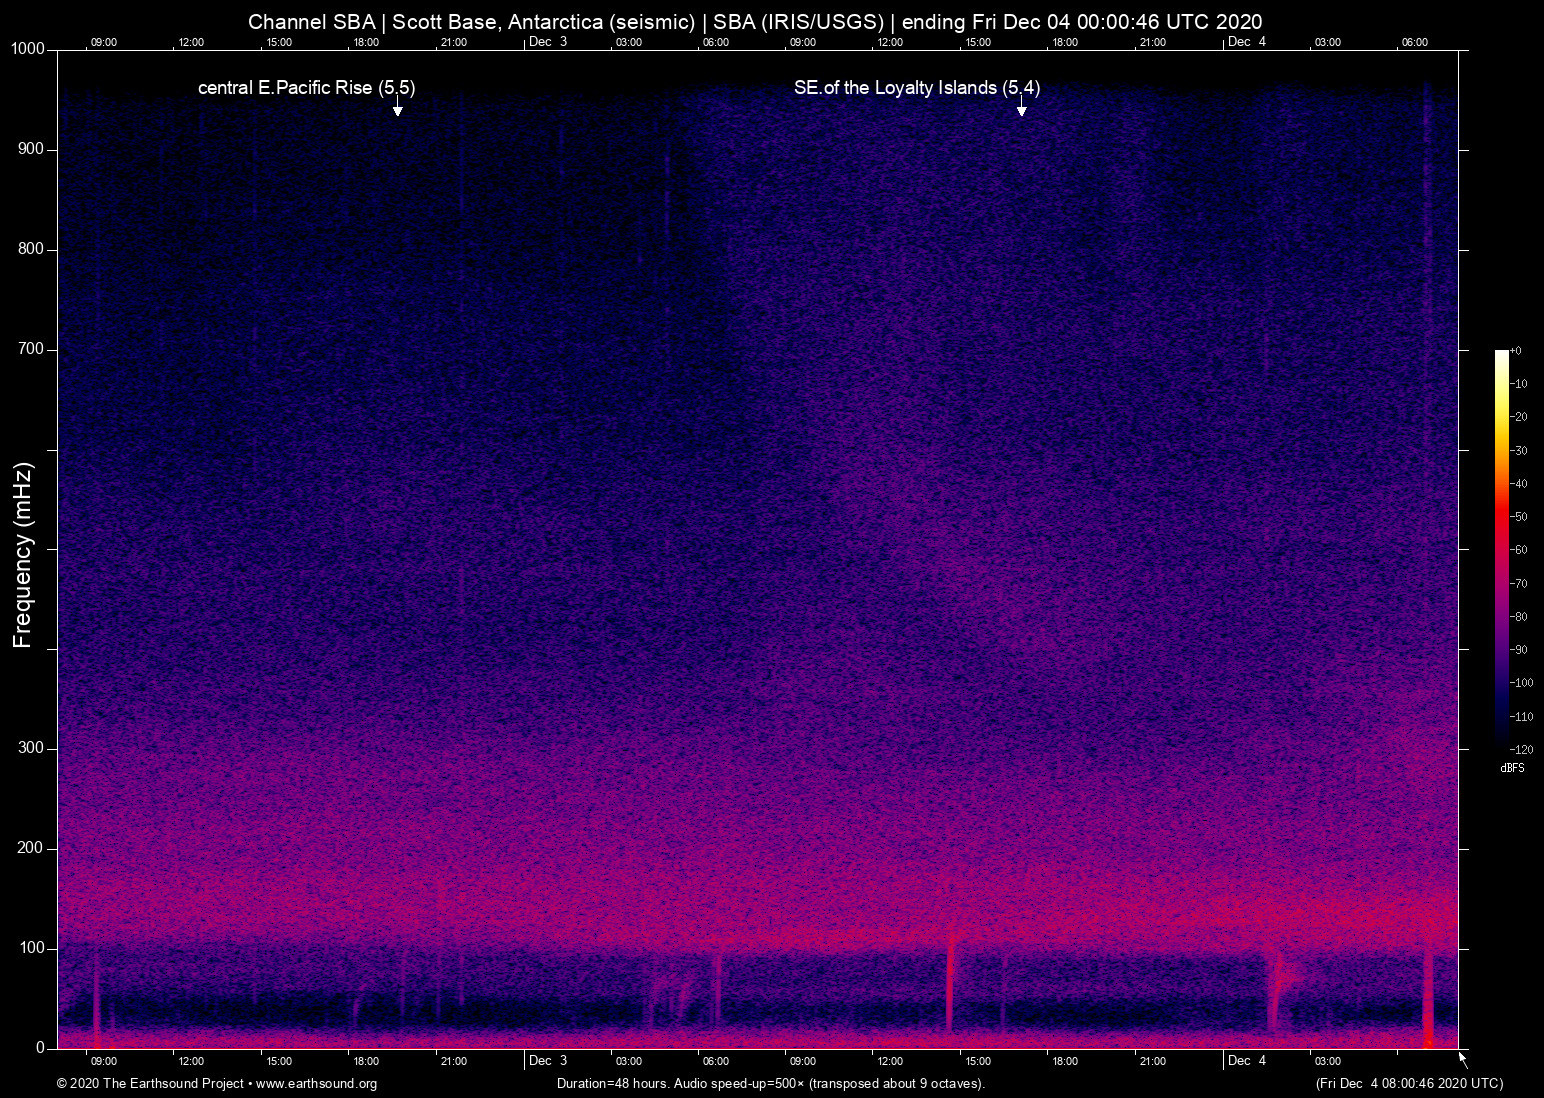This screenshot has width=1544, height=1098.
Task: Click the 'Dec 4' date marker on top axis
Action: (x=1246, y=42)
